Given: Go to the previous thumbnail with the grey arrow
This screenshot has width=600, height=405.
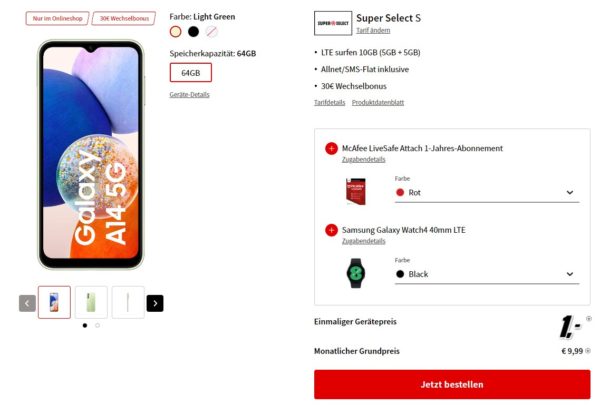Looking at the screenshot, I should (27, 303).
